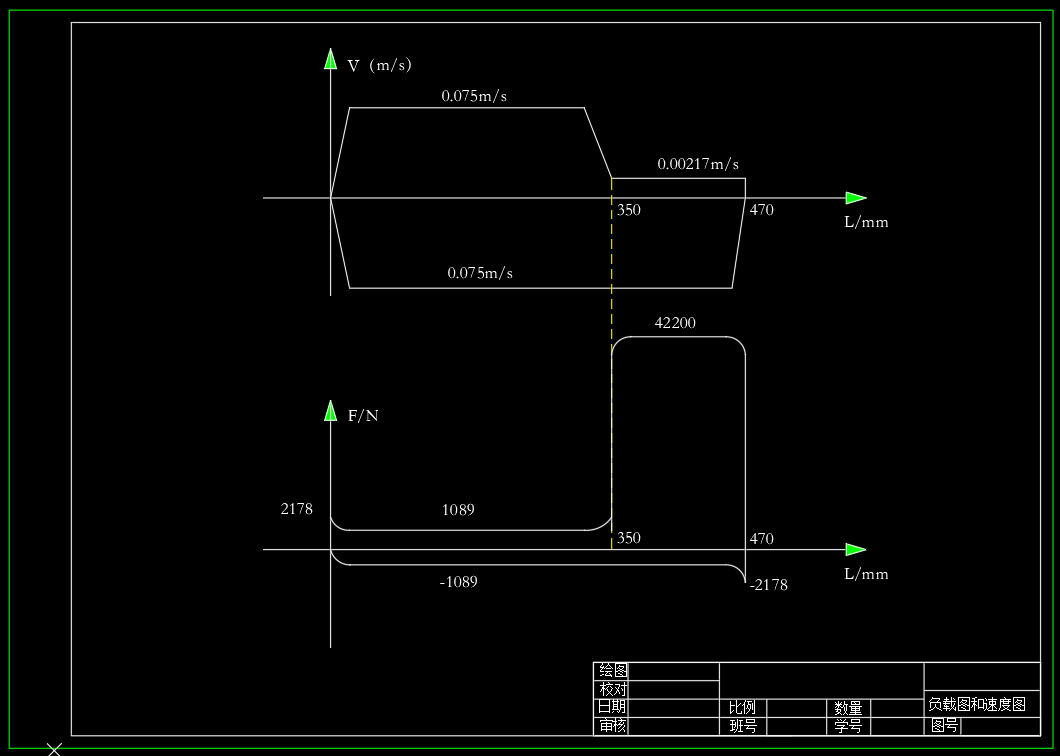Select the L/mm label of force chart
The height and width of the screenshot is (756, 1060).
tap(866, 573)
